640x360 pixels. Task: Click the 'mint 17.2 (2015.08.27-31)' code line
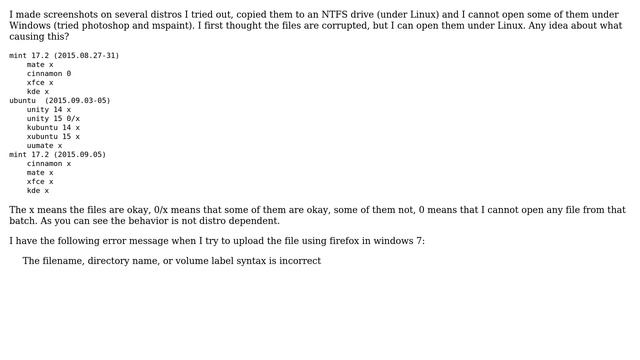pos(64,56)
